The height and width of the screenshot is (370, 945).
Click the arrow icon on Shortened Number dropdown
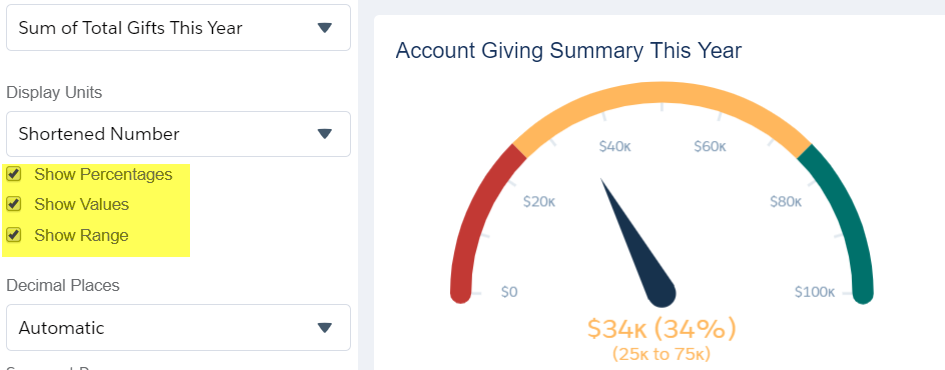[x=325, y=134]
